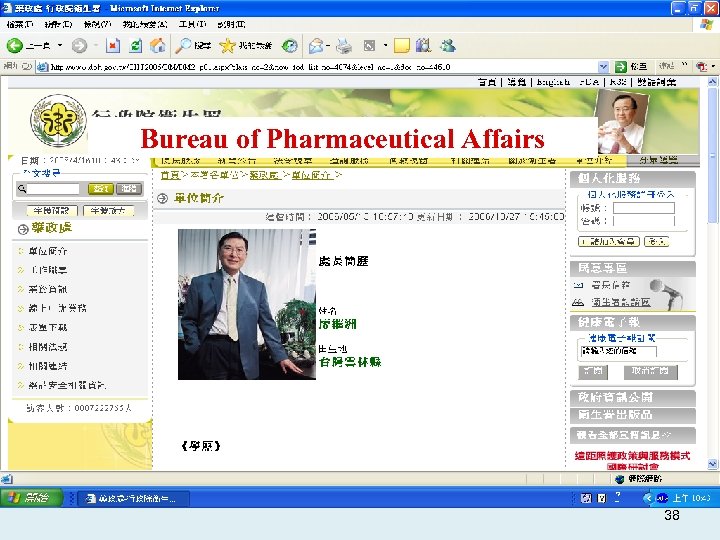This screenshot has height=540, width=720.
Task: Click the Research books toolbar icon
Action: 423,45
